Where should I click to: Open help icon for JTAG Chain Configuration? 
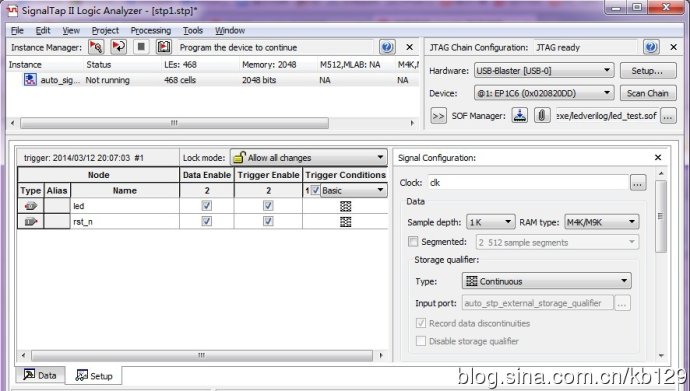(651, 47)
